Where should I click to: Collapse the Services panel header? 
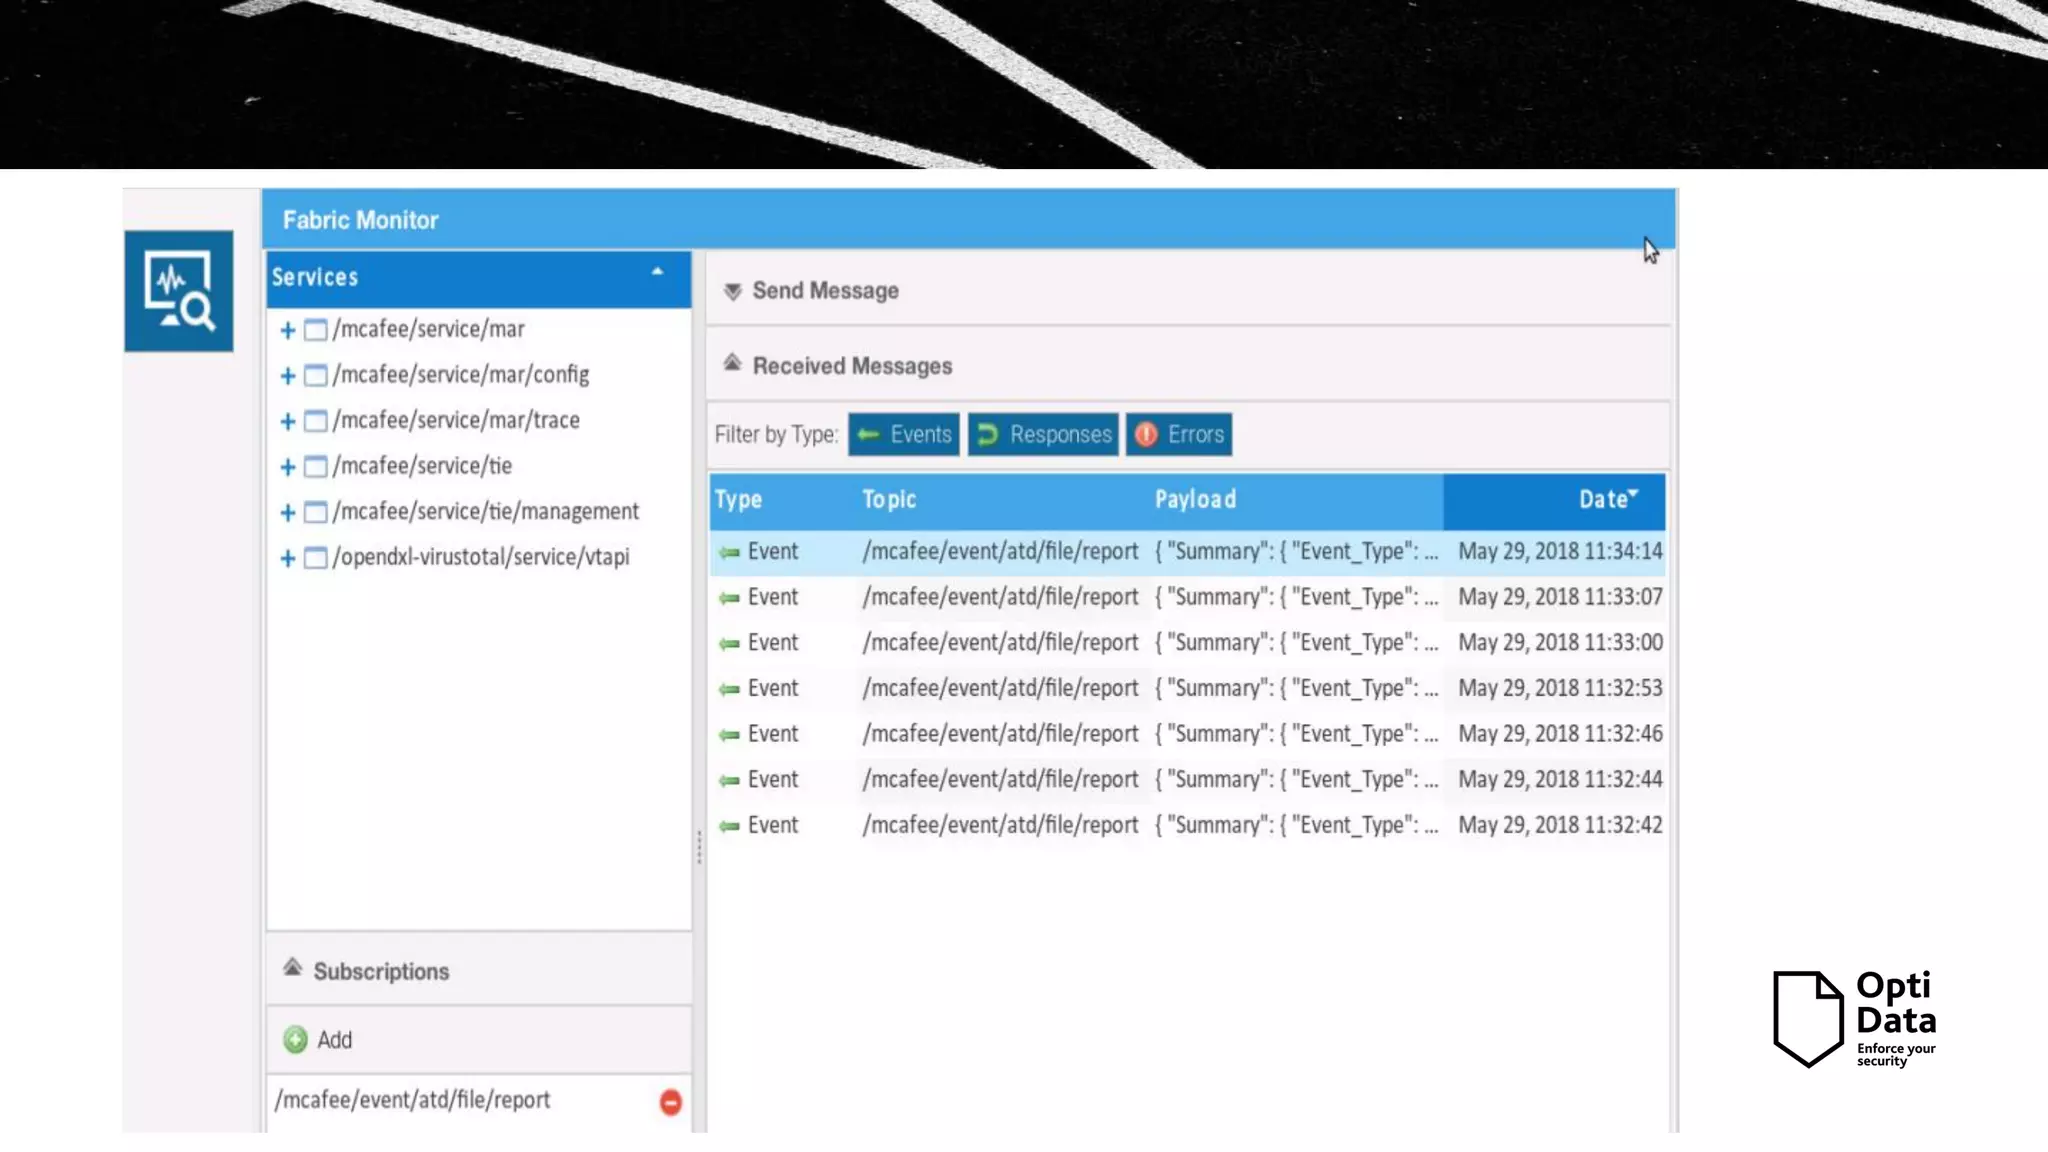pyautogui.click(x=657, y=272)
